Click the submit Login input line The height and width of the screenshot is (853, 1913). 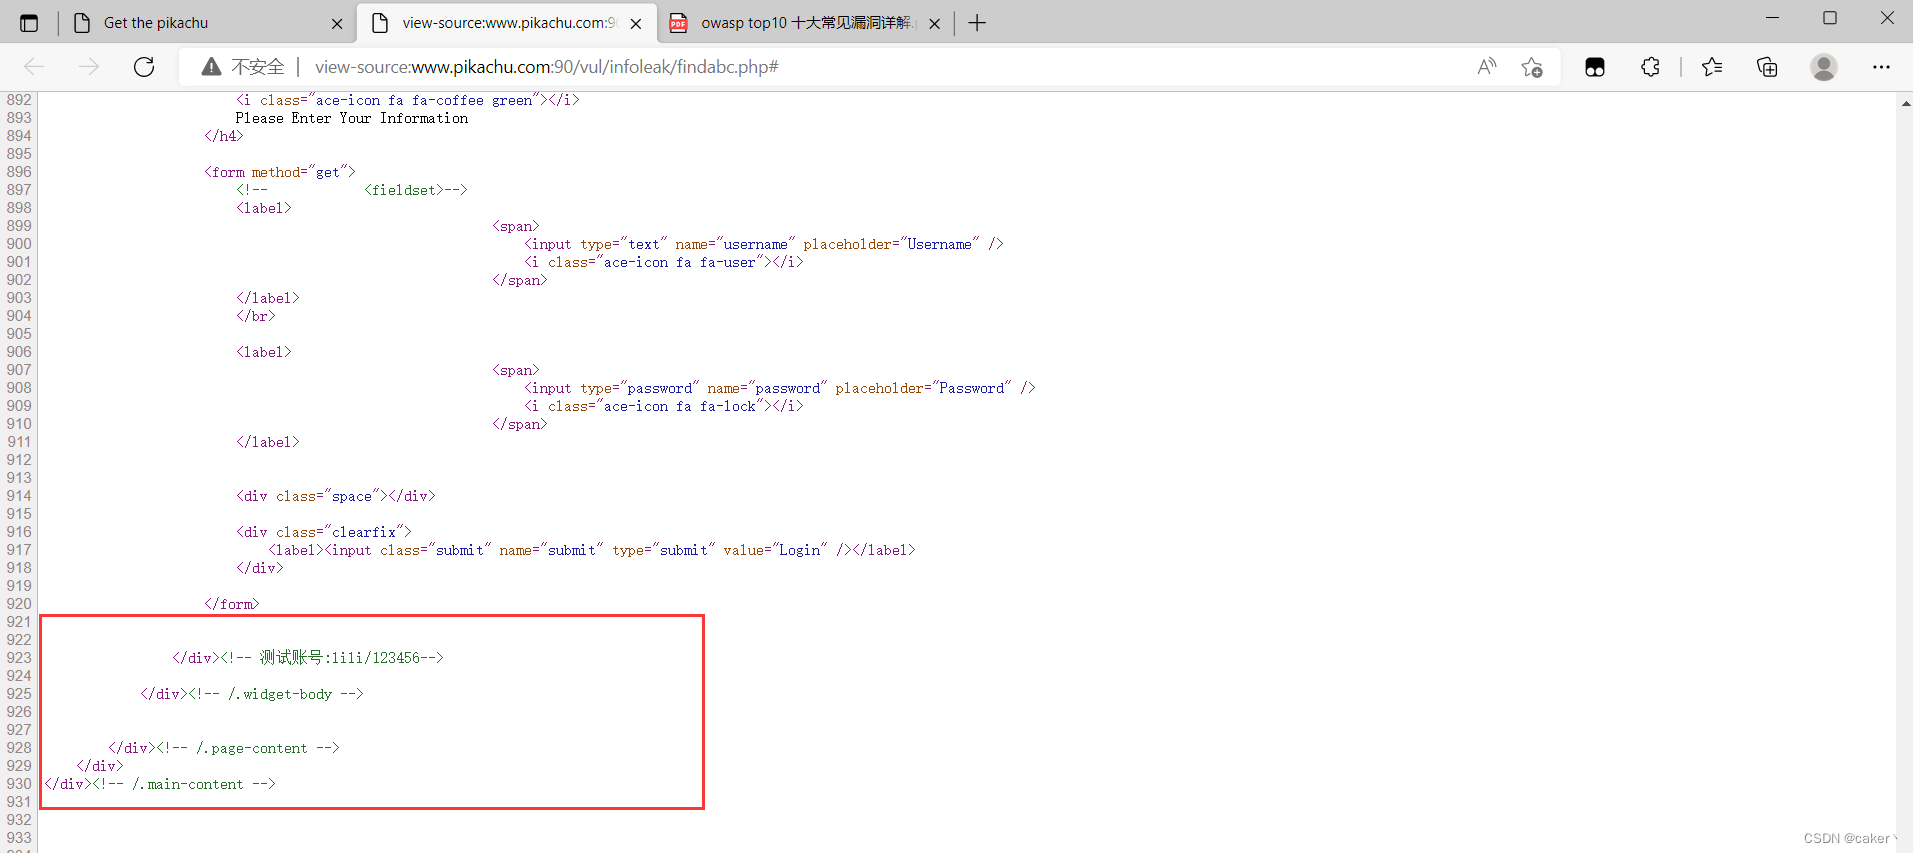[x=592, y=550]
